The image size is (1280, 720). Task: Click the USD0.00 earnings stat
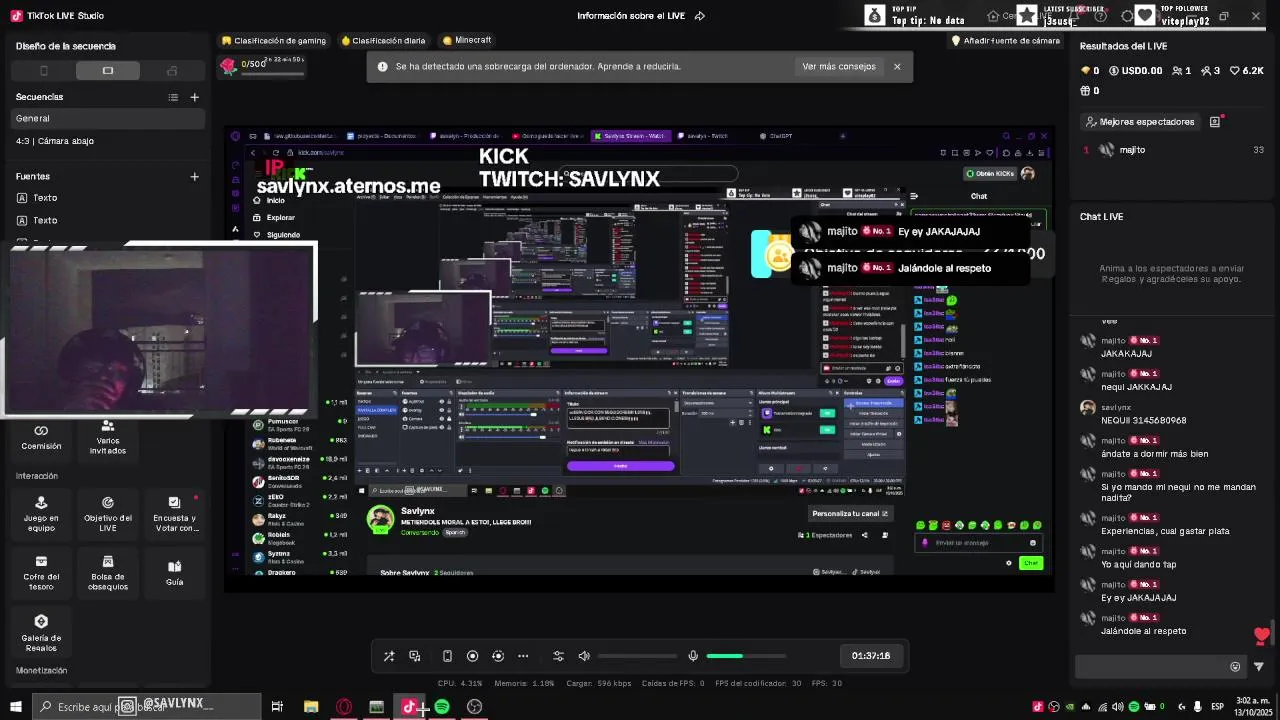point(1135,71)
